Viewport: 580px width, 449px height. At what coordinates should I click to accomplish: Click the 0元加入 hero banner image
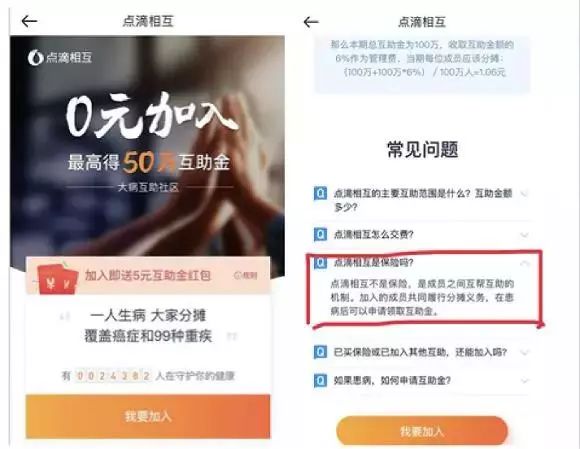(147, 146)
